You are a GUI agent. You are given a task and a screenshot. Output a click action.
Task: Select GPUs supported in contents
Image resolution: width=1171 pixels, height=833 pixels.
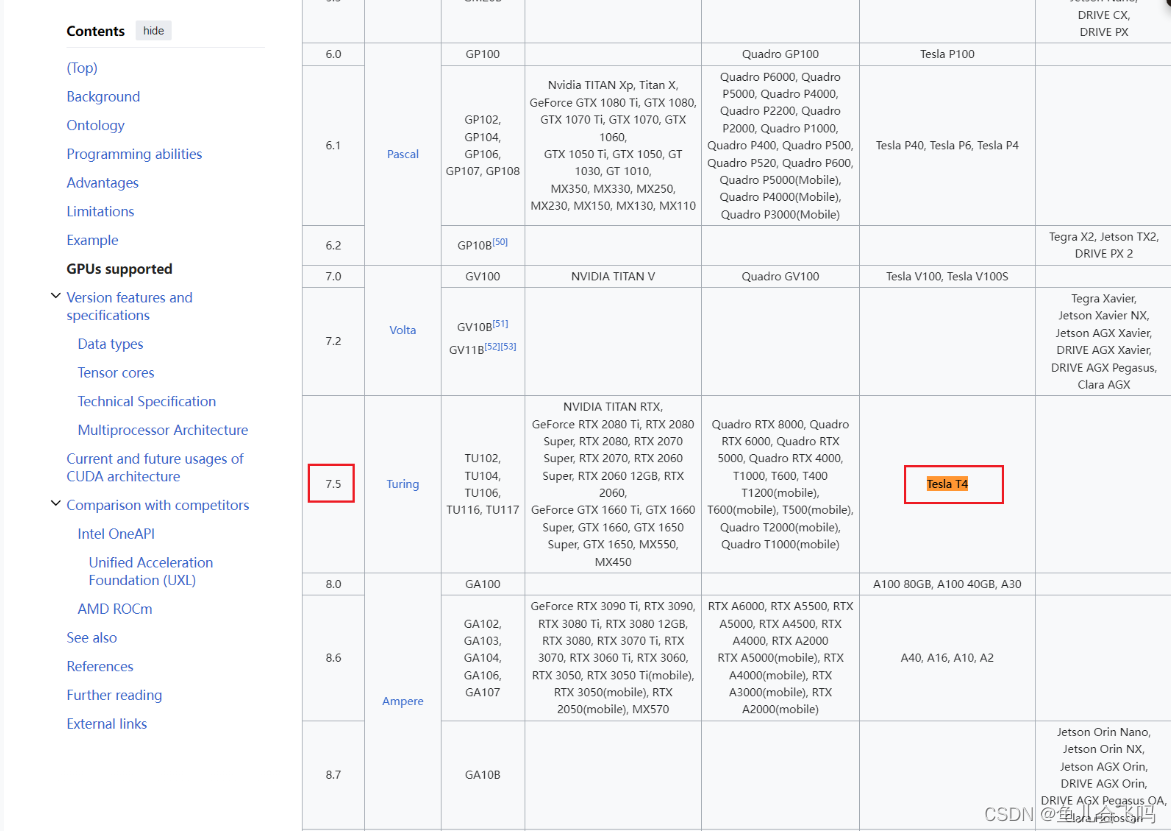pyautogui.click(x=119, y=269)
